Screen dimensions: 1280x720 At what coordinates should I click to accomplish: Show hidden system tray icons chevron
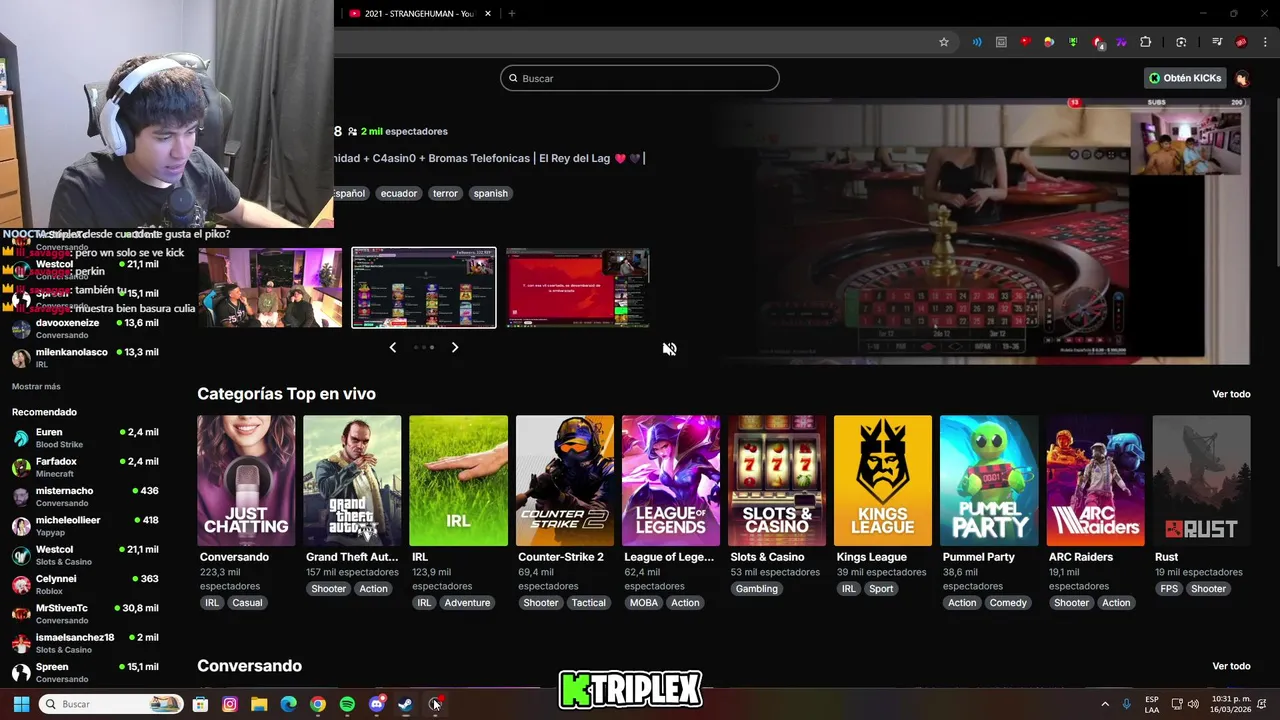1105,704
